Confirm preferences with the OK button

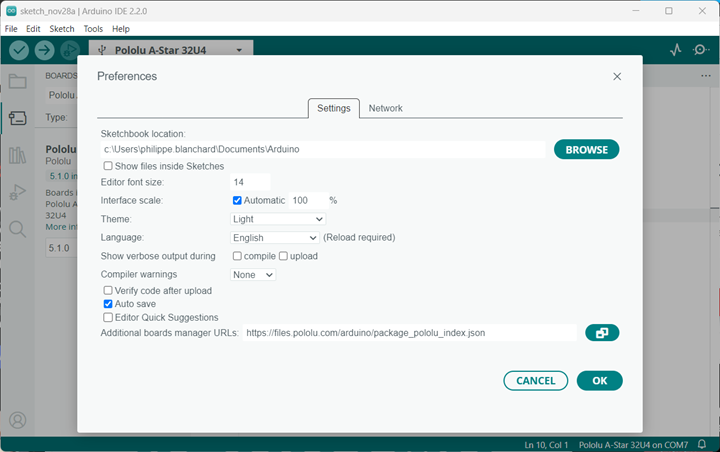pos(599,380)
